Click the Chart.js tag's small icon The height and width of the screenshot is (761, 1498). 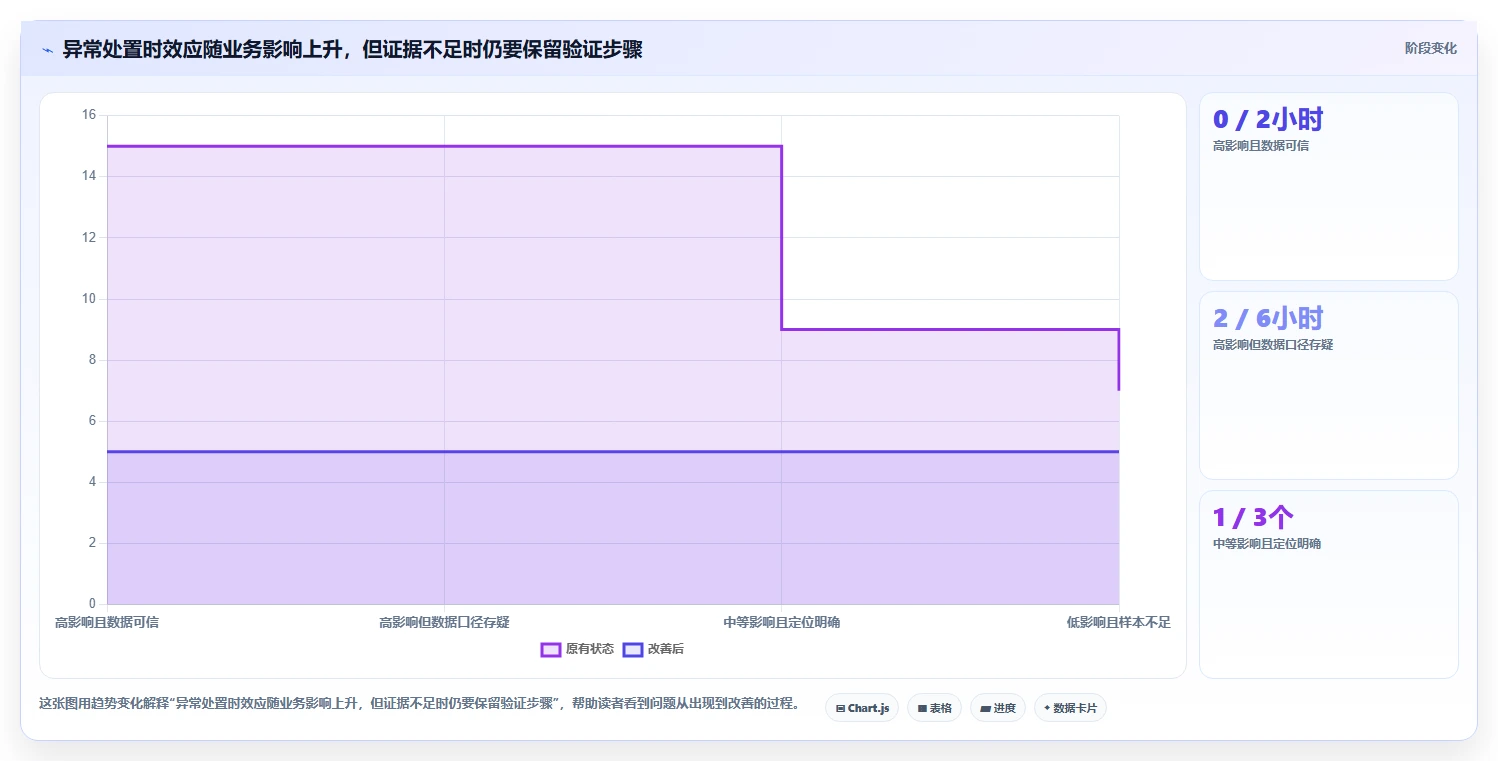tap(840, 708)
